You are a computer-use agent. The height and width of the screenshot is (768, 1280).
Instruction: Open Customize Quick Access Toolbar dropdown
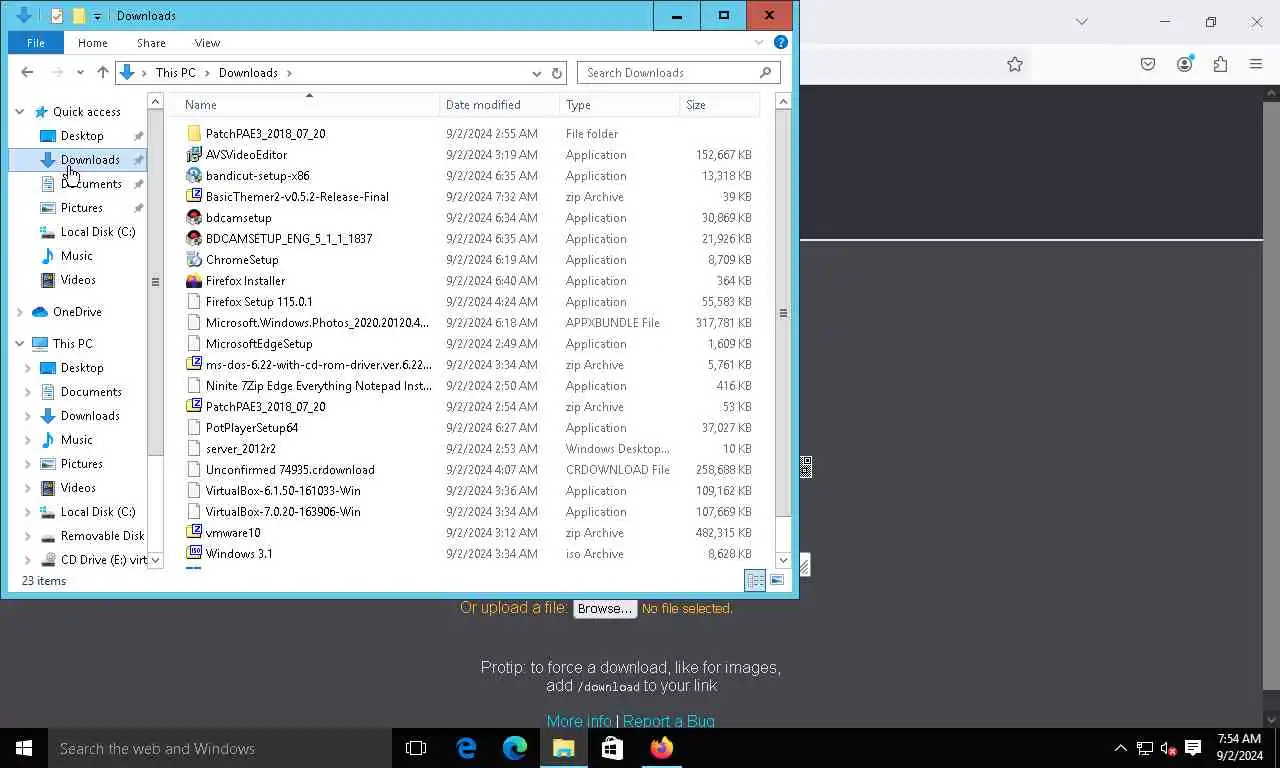click(x=97, y=16)
